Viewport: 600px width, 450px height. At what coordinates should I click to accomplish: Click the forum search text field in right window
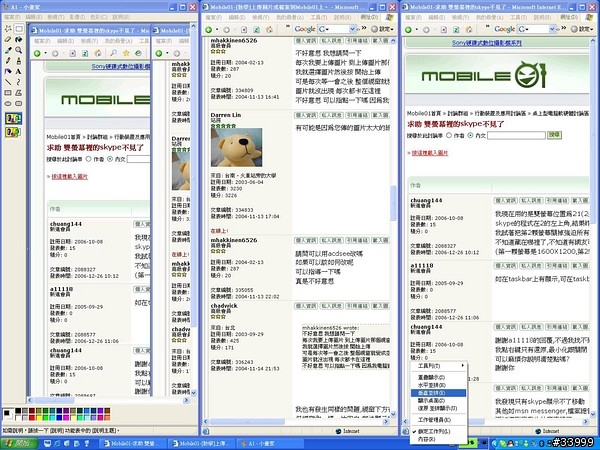tap(516, 135)
